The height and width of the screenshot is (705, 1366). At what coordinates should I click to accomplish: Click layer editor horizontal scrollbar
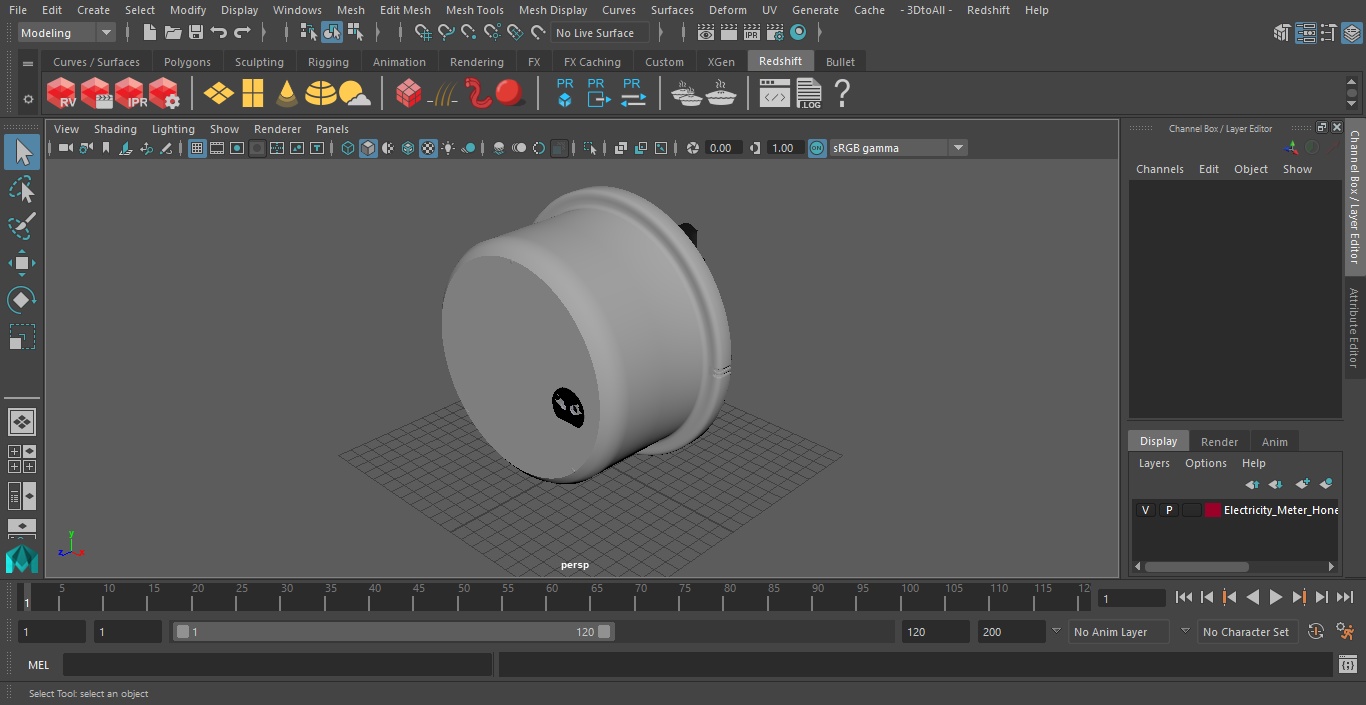[x=1196, y=566]
